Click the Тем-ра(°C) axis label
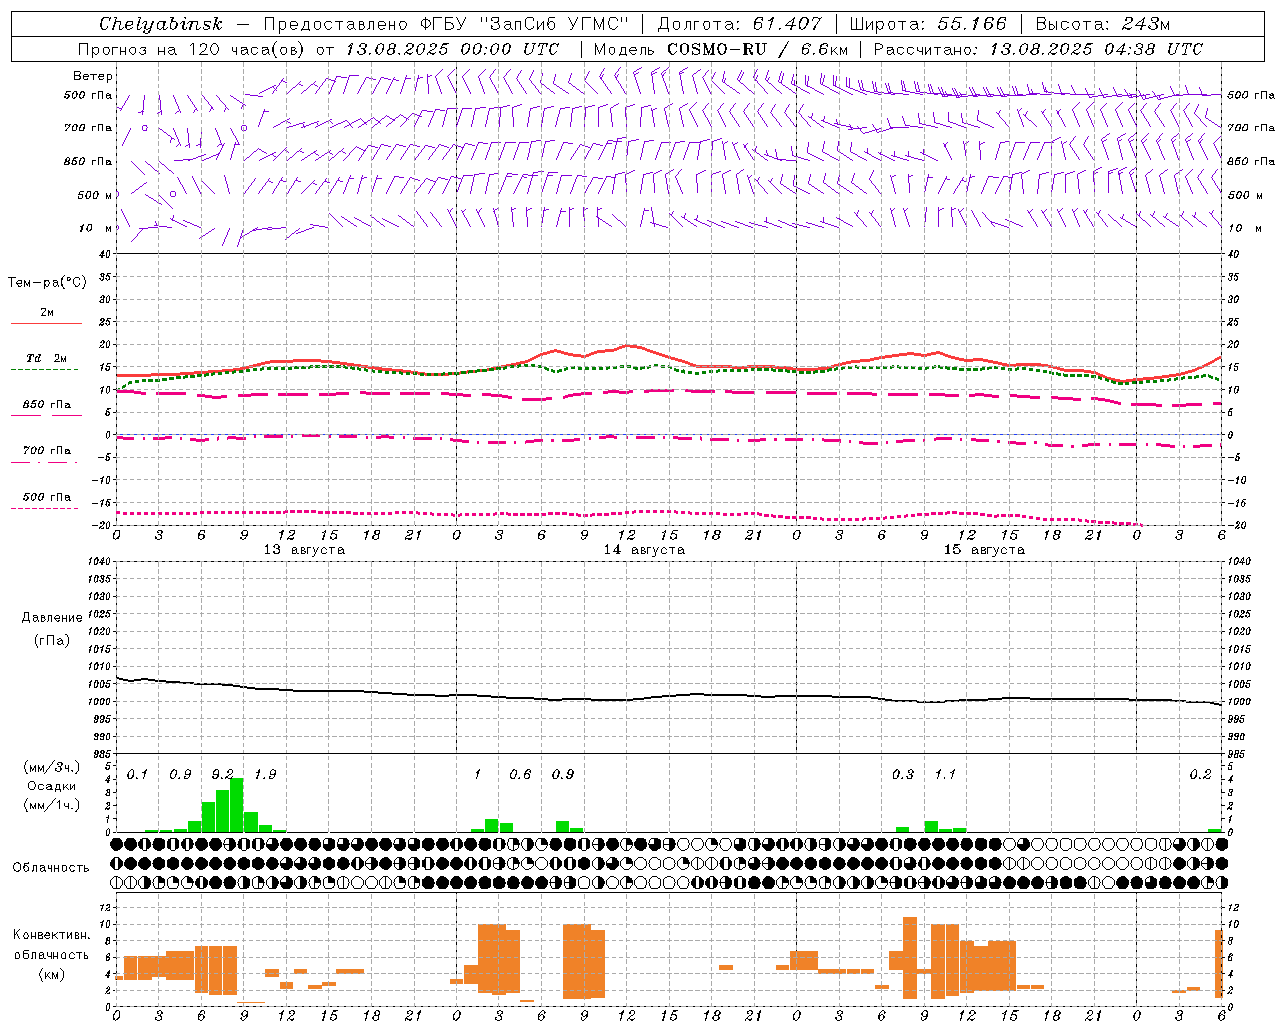Screen dimensions: 1280x1024 pos(47,282)
